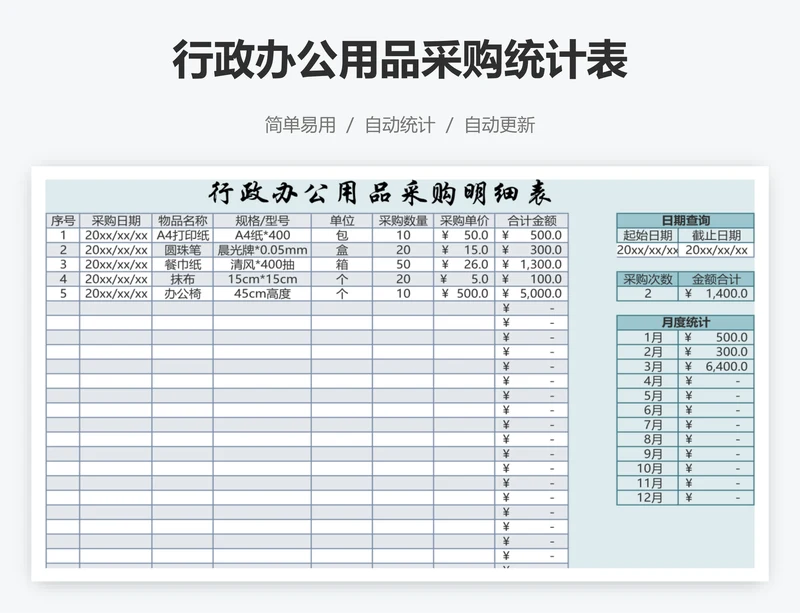Click the '合计金额' column header
Viewport: 800px width, 613px height.
(x=532, y=221)
